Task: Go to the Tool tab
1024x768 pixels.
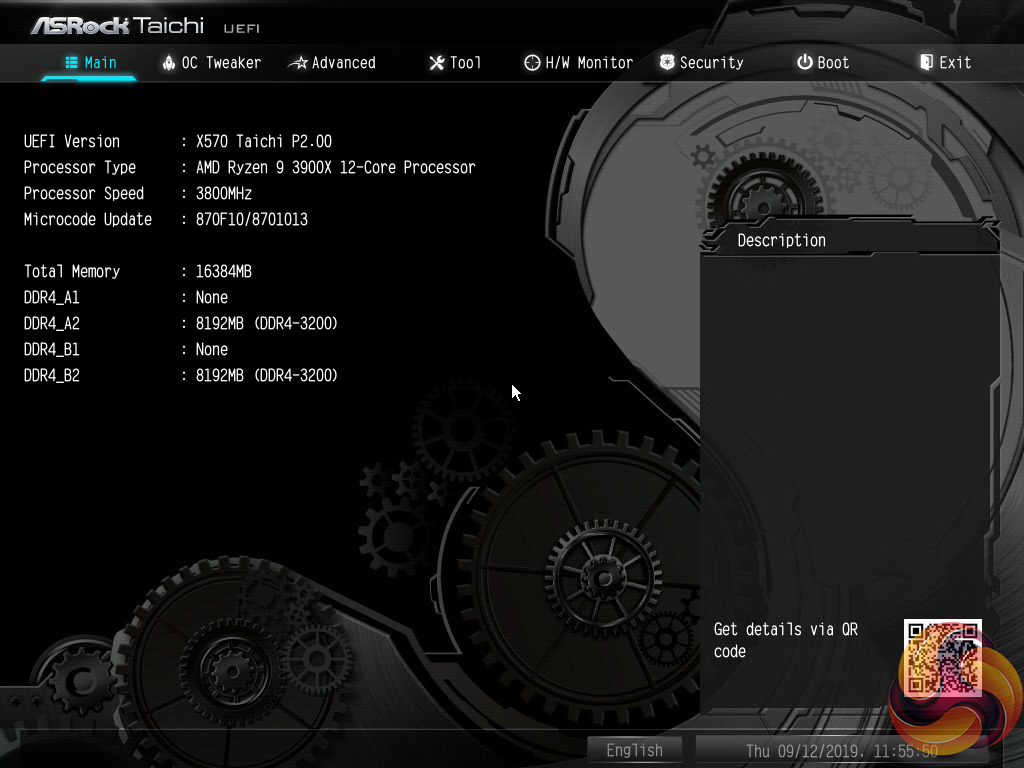Action: (455, 63)
